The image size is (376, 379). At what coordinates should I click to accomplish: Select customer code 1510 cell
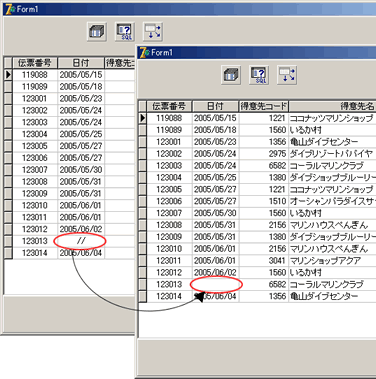[x=264, y=201]
